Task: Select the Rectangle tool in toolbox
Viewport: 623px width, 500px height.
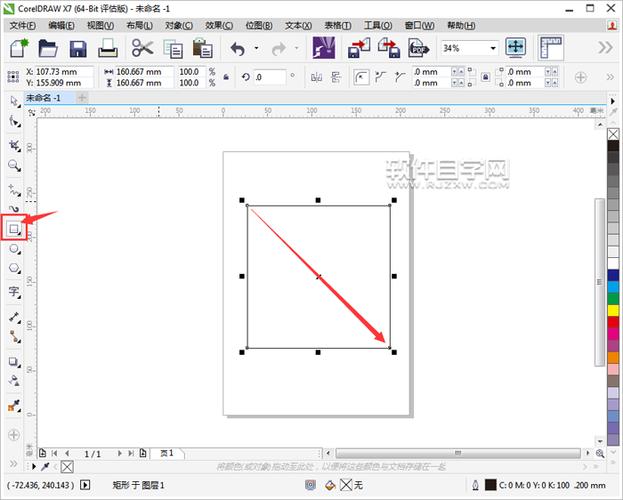Action: click(14, 229)
